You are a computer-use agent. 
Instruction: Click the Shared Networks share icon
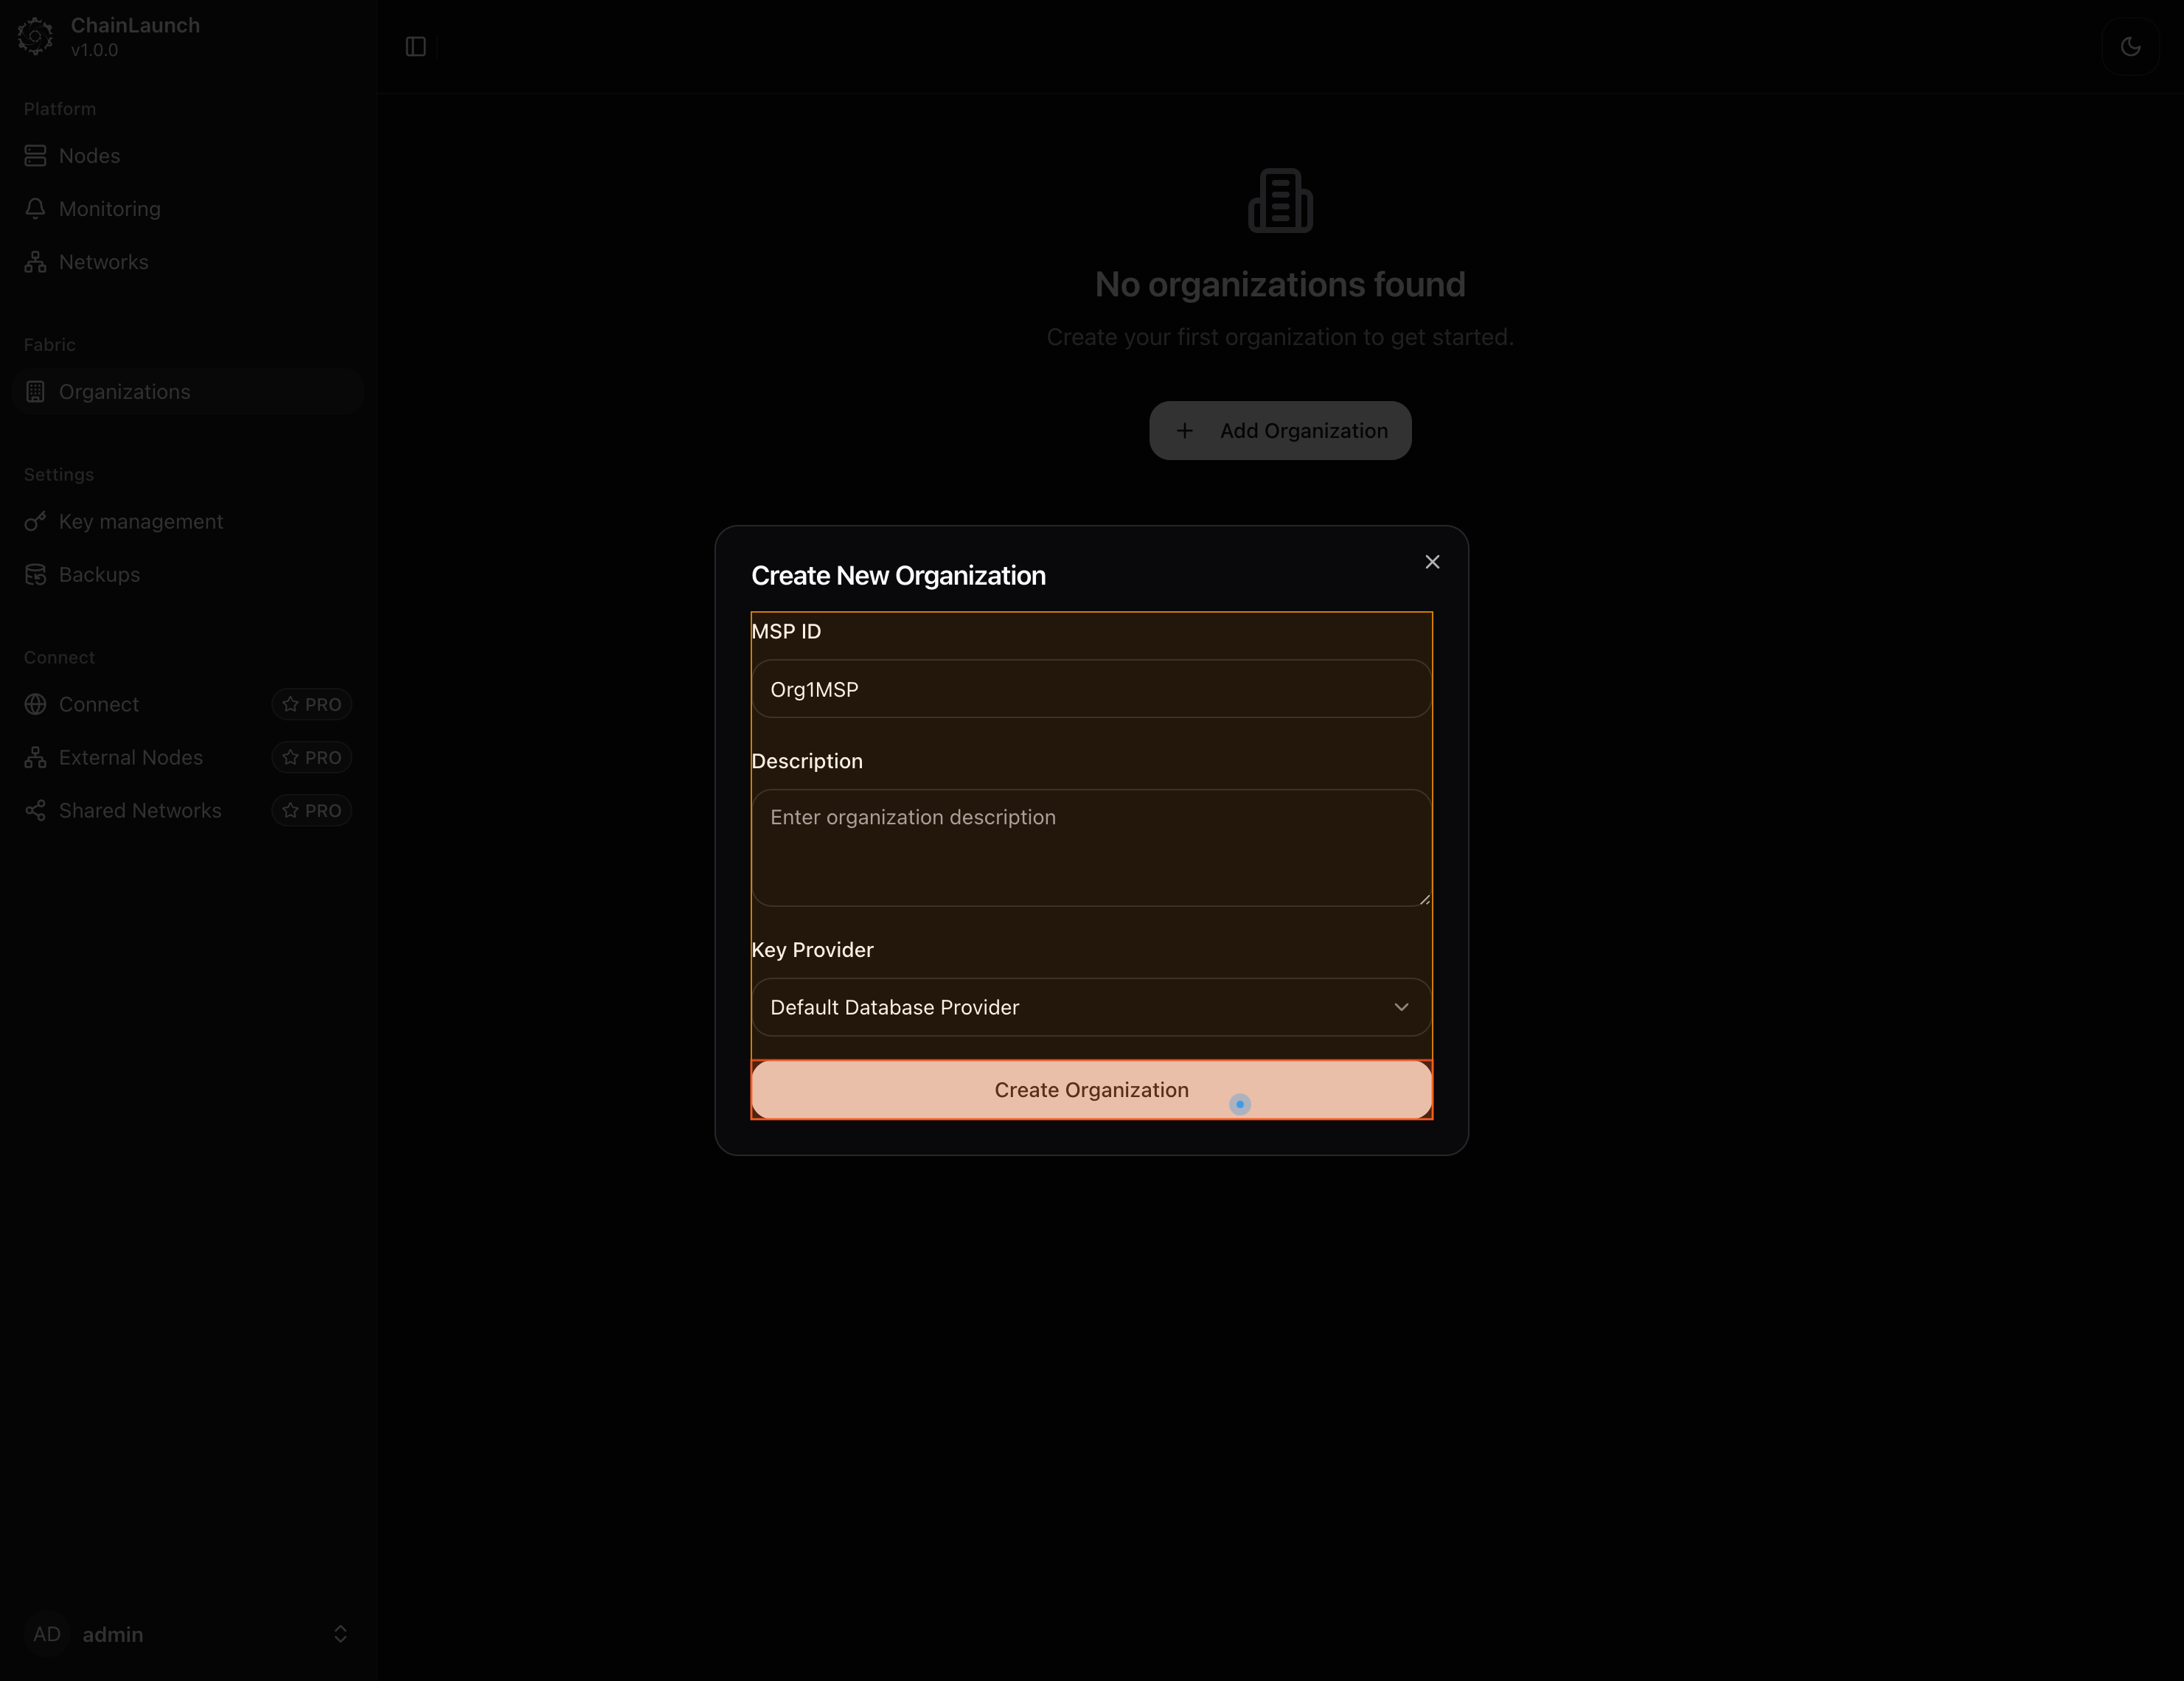pos(35,811)
